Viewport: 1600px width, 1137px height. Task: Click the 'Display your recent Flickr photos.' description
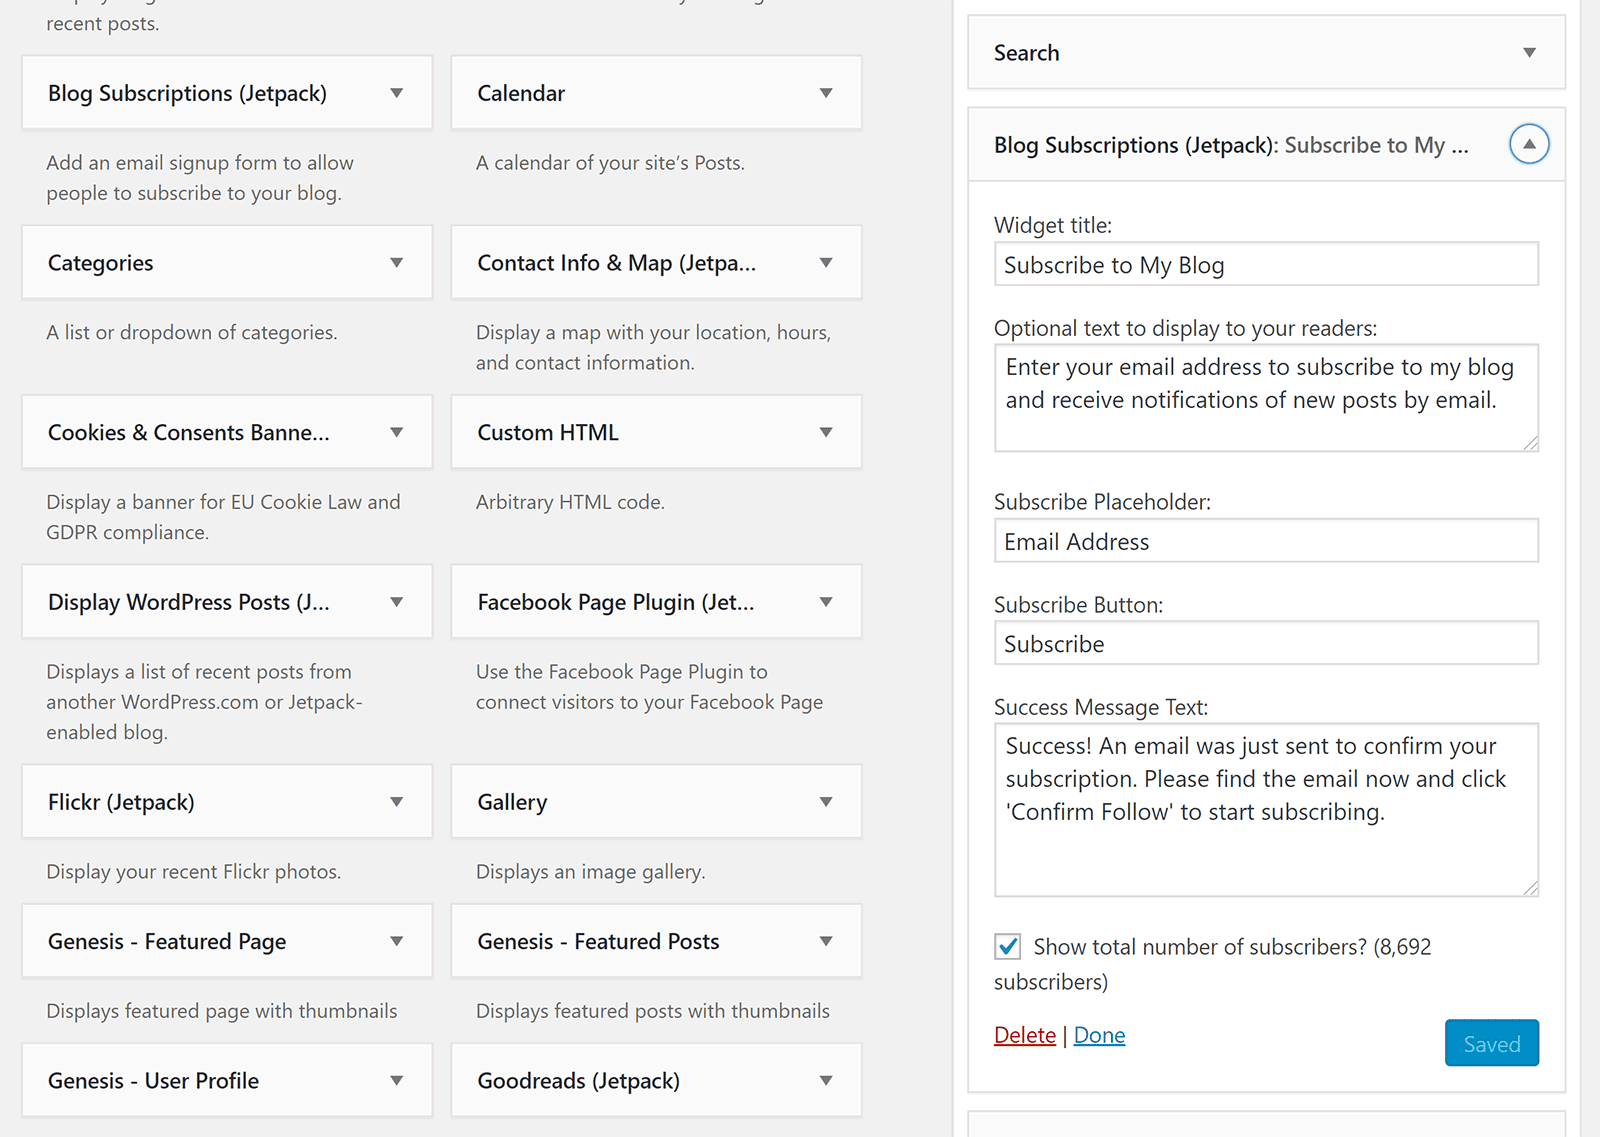193,871
